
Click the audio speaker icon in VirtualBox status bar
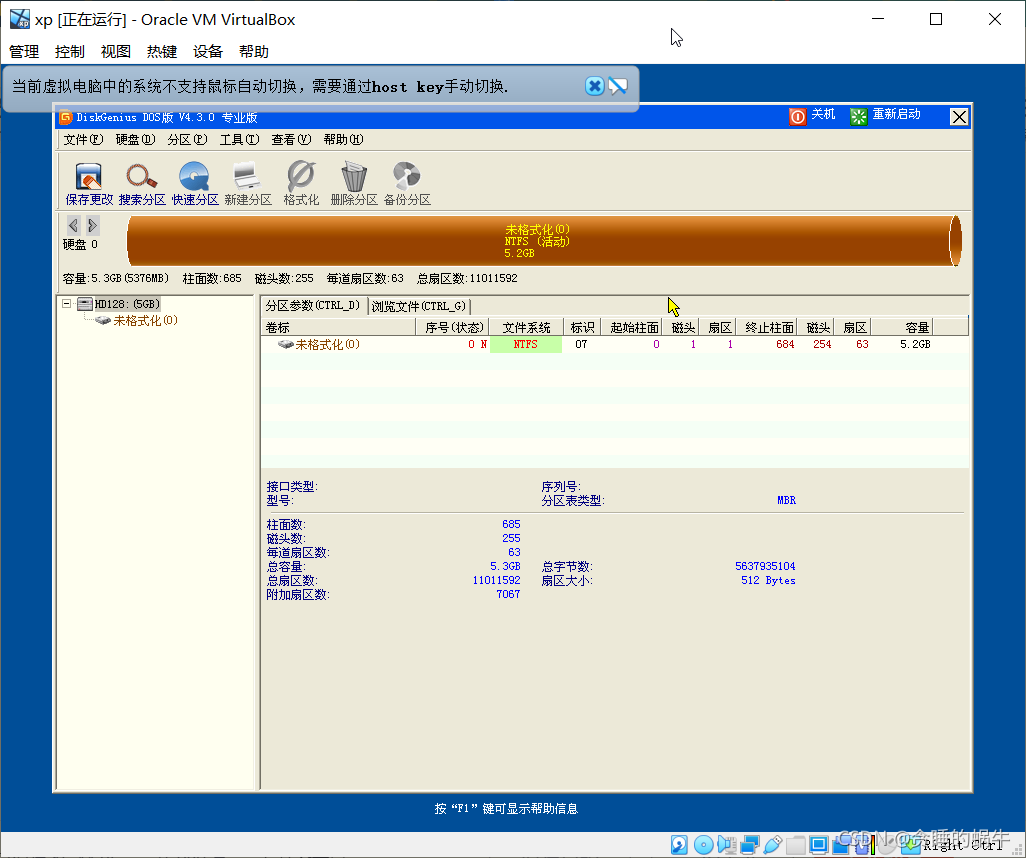pos(726,845)
